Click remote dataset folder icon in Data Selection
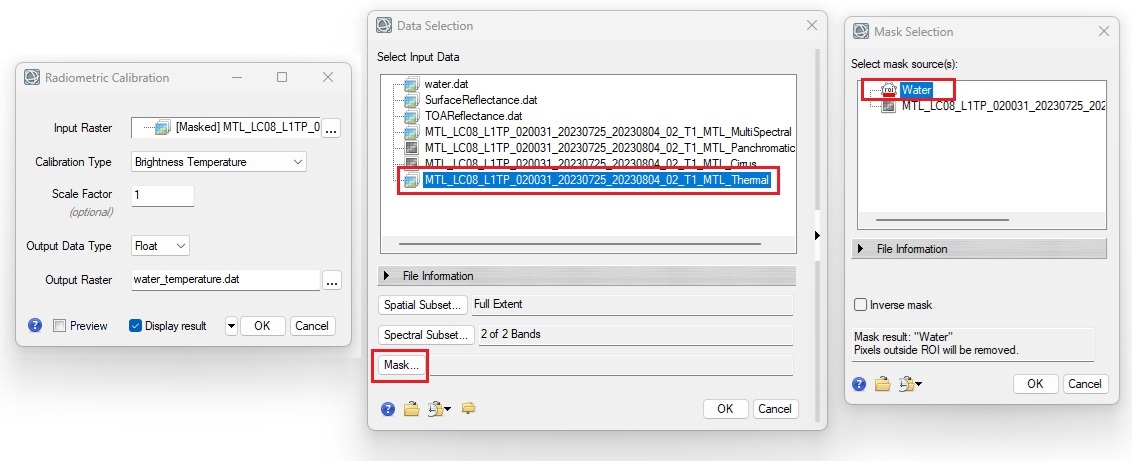 (x=468, y=408)
